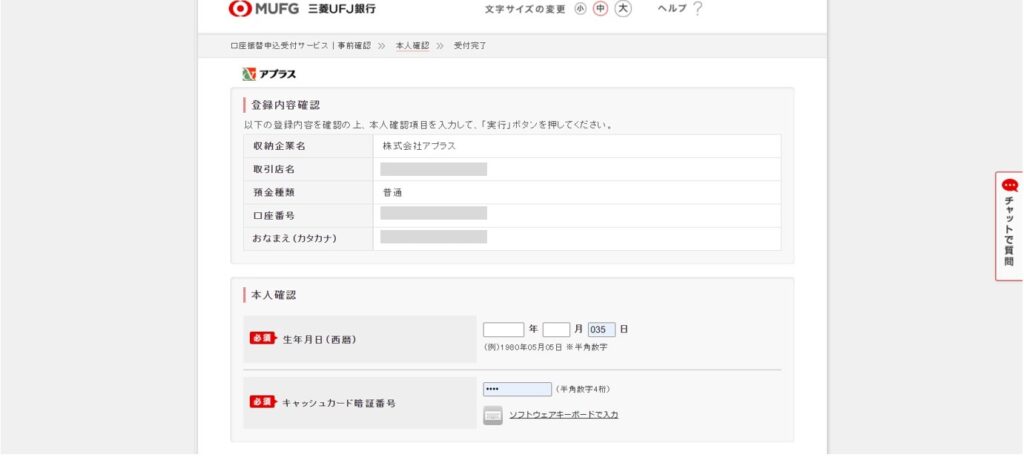The width and height of the screenshot is (1024, 466).
Task: Click the 登録内容確認 section heading
Action: pos(285,105)
